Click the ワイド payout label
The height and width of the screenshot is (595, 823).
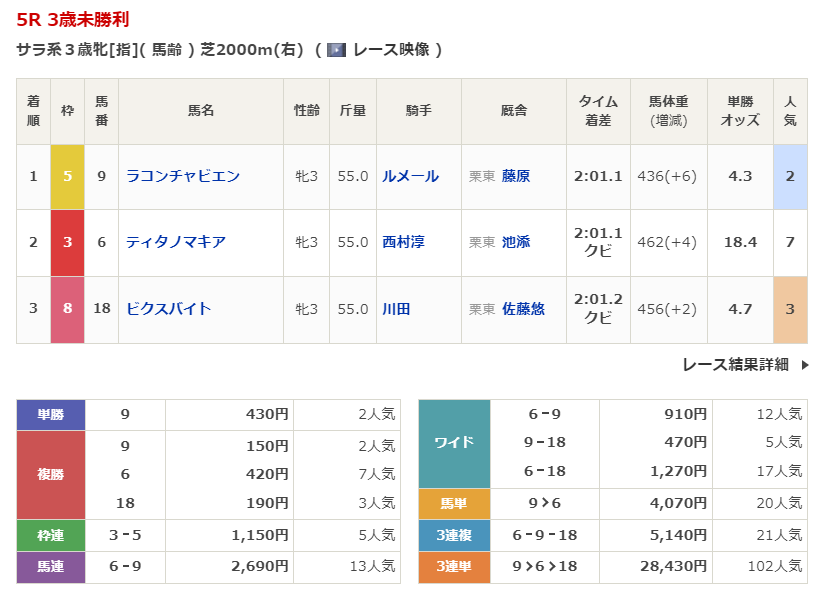454,443
